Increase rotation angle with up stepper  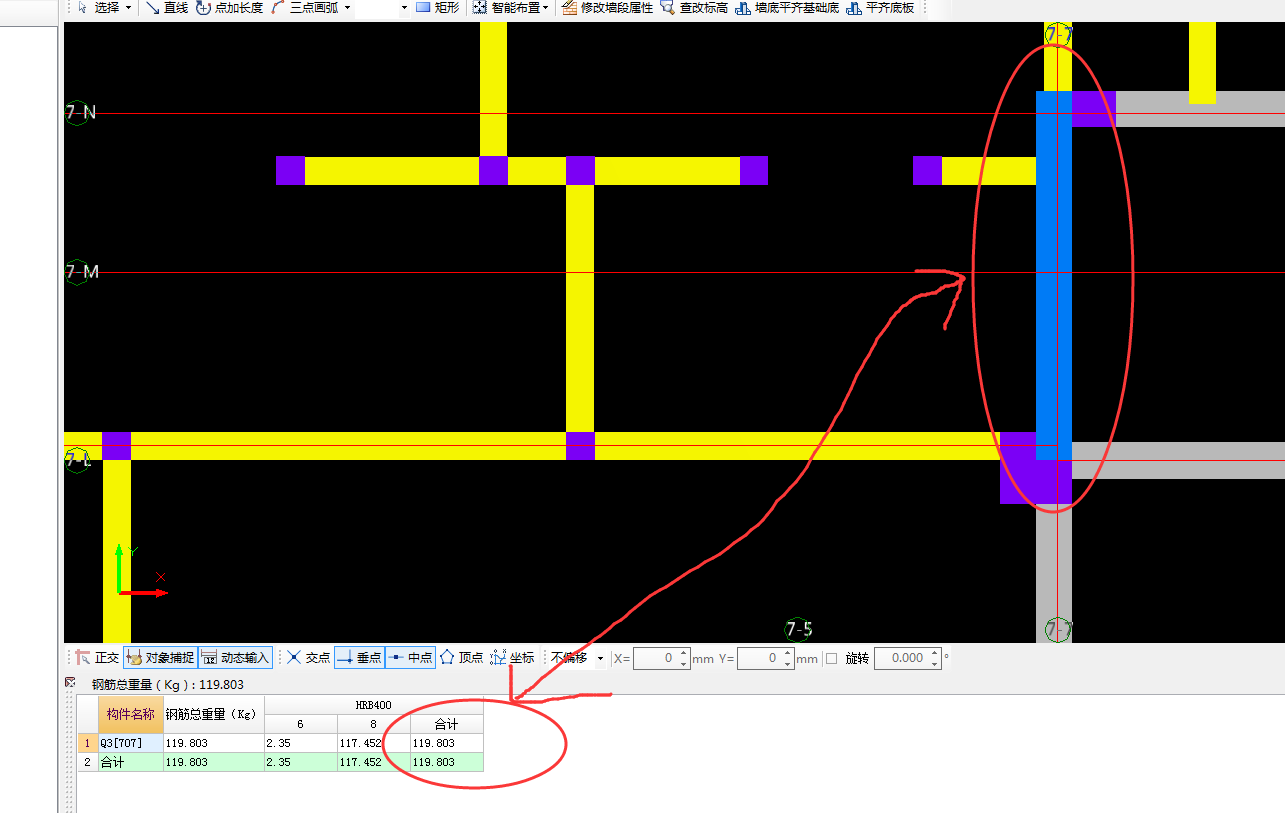pos(935,653)
